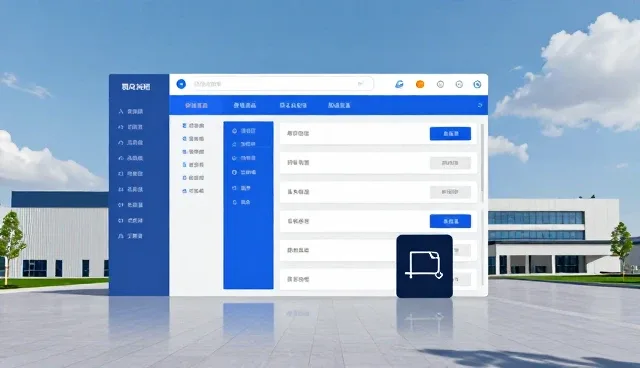This screenshot has width=640, height=368.
Task: Select the fourth item in the bright blue panel
Action: click(x=244, y=173)
